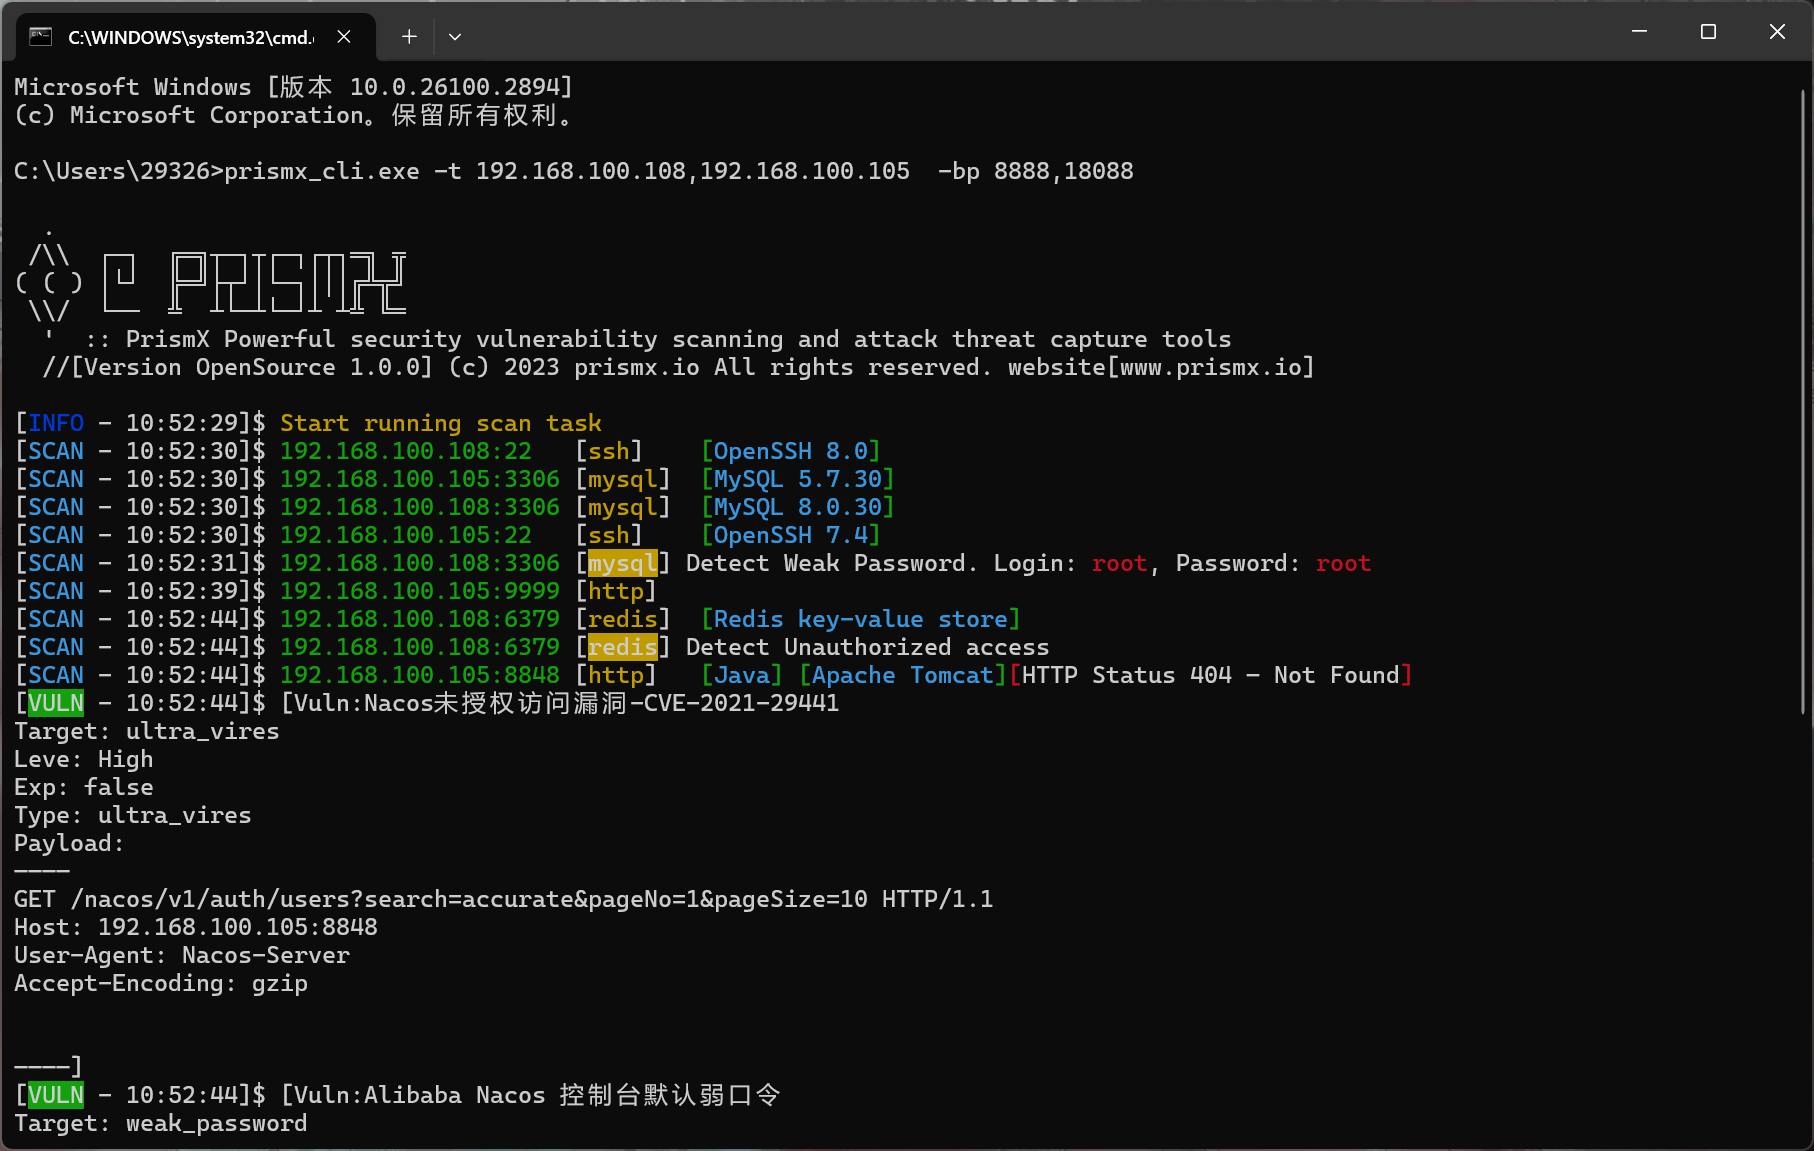Image resolution: width=1814 pixels, height=1151 pixels.
Task: Click the '[OpenSSH 7.4]' banner text
Action: [x=791, y=536]
